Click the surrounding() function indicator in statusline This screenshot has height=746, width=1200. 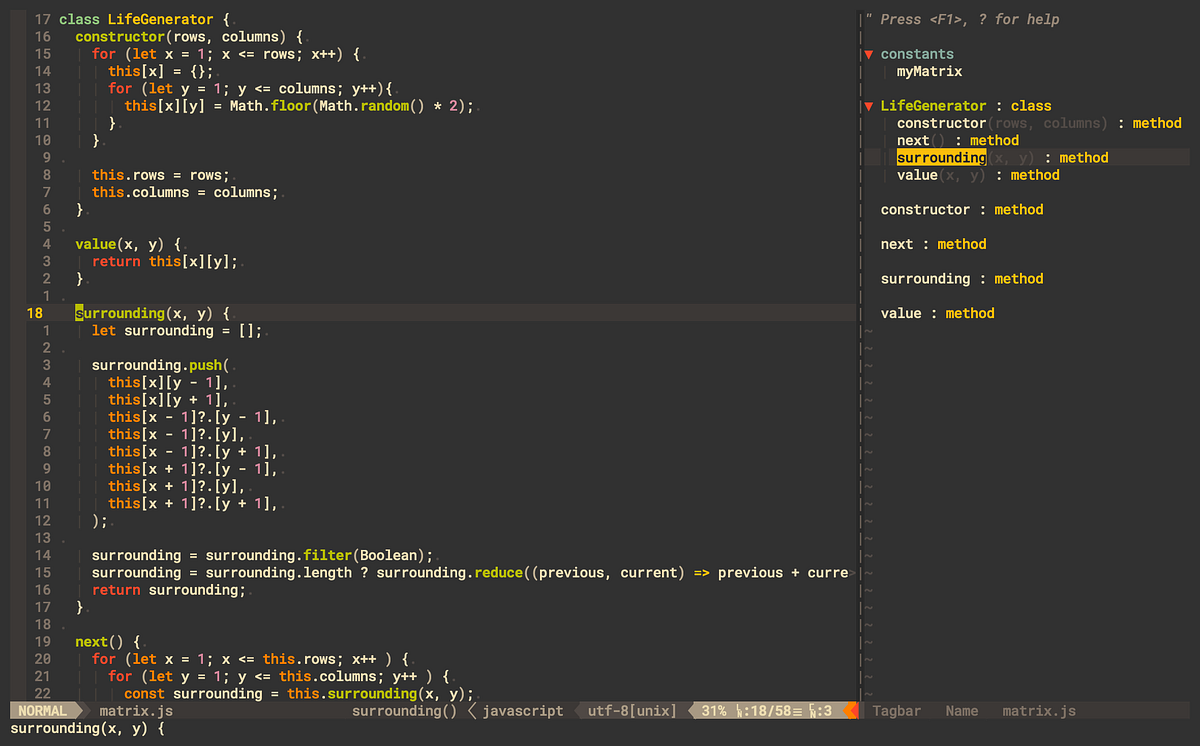(x=403, y=711)
